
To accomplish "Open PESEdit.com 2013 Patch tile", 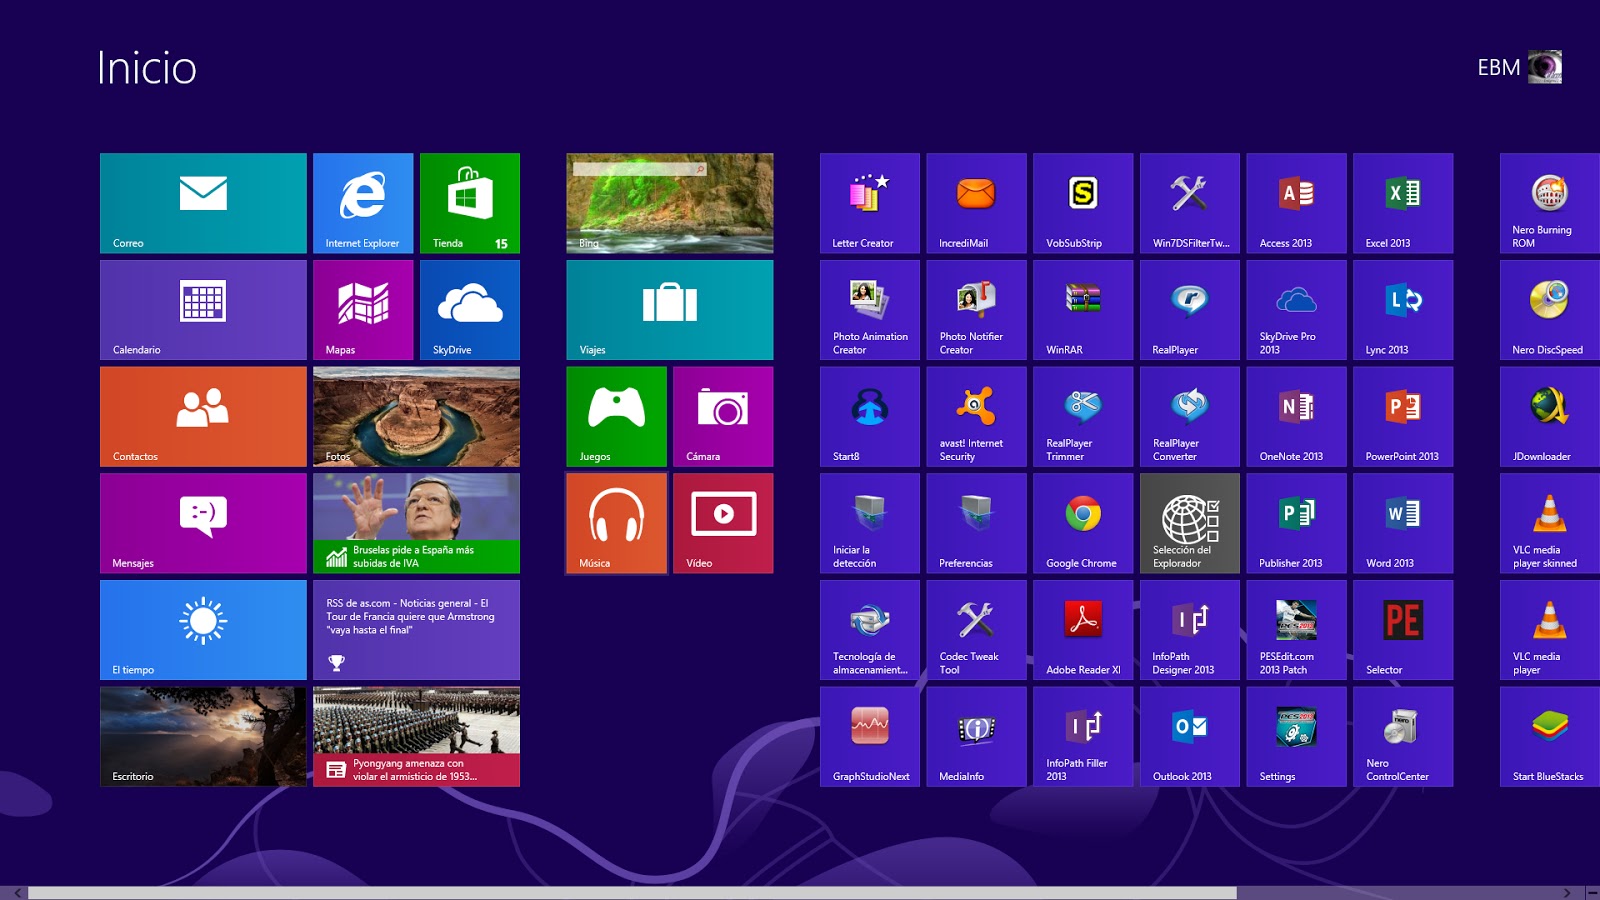I will pos(1296,630).
